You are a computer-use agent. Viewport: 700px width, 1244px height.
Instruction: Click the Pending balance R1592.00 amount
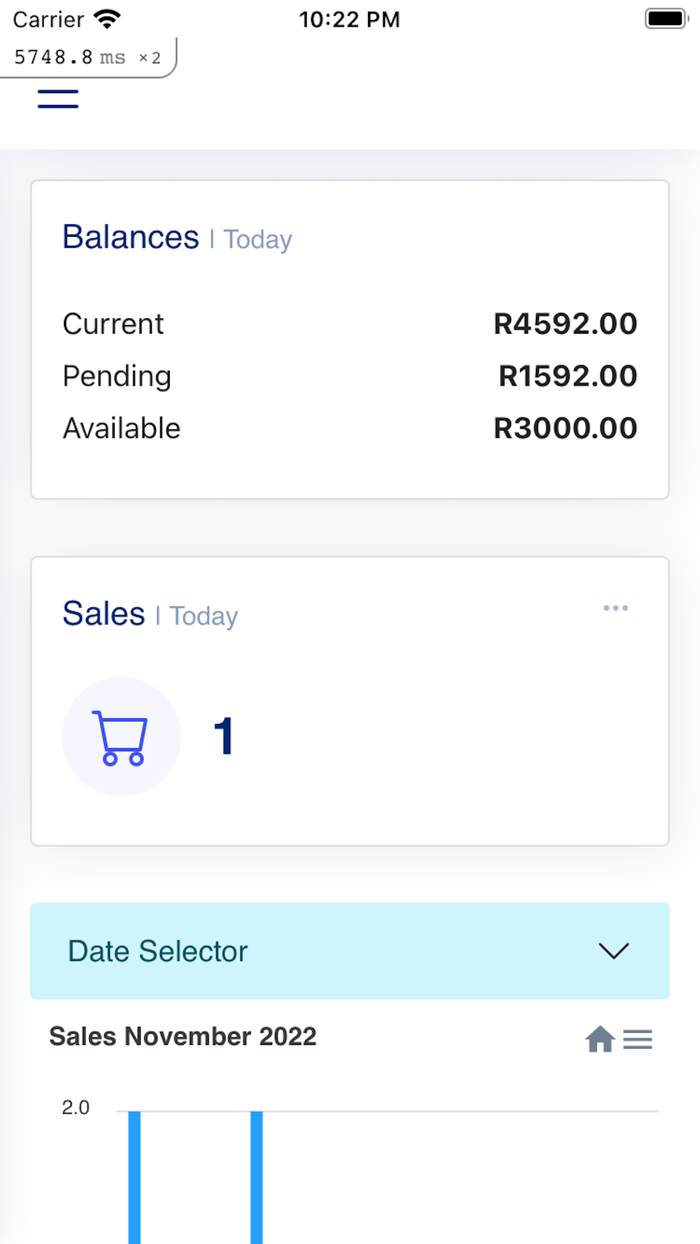click(x=567, y=376)
